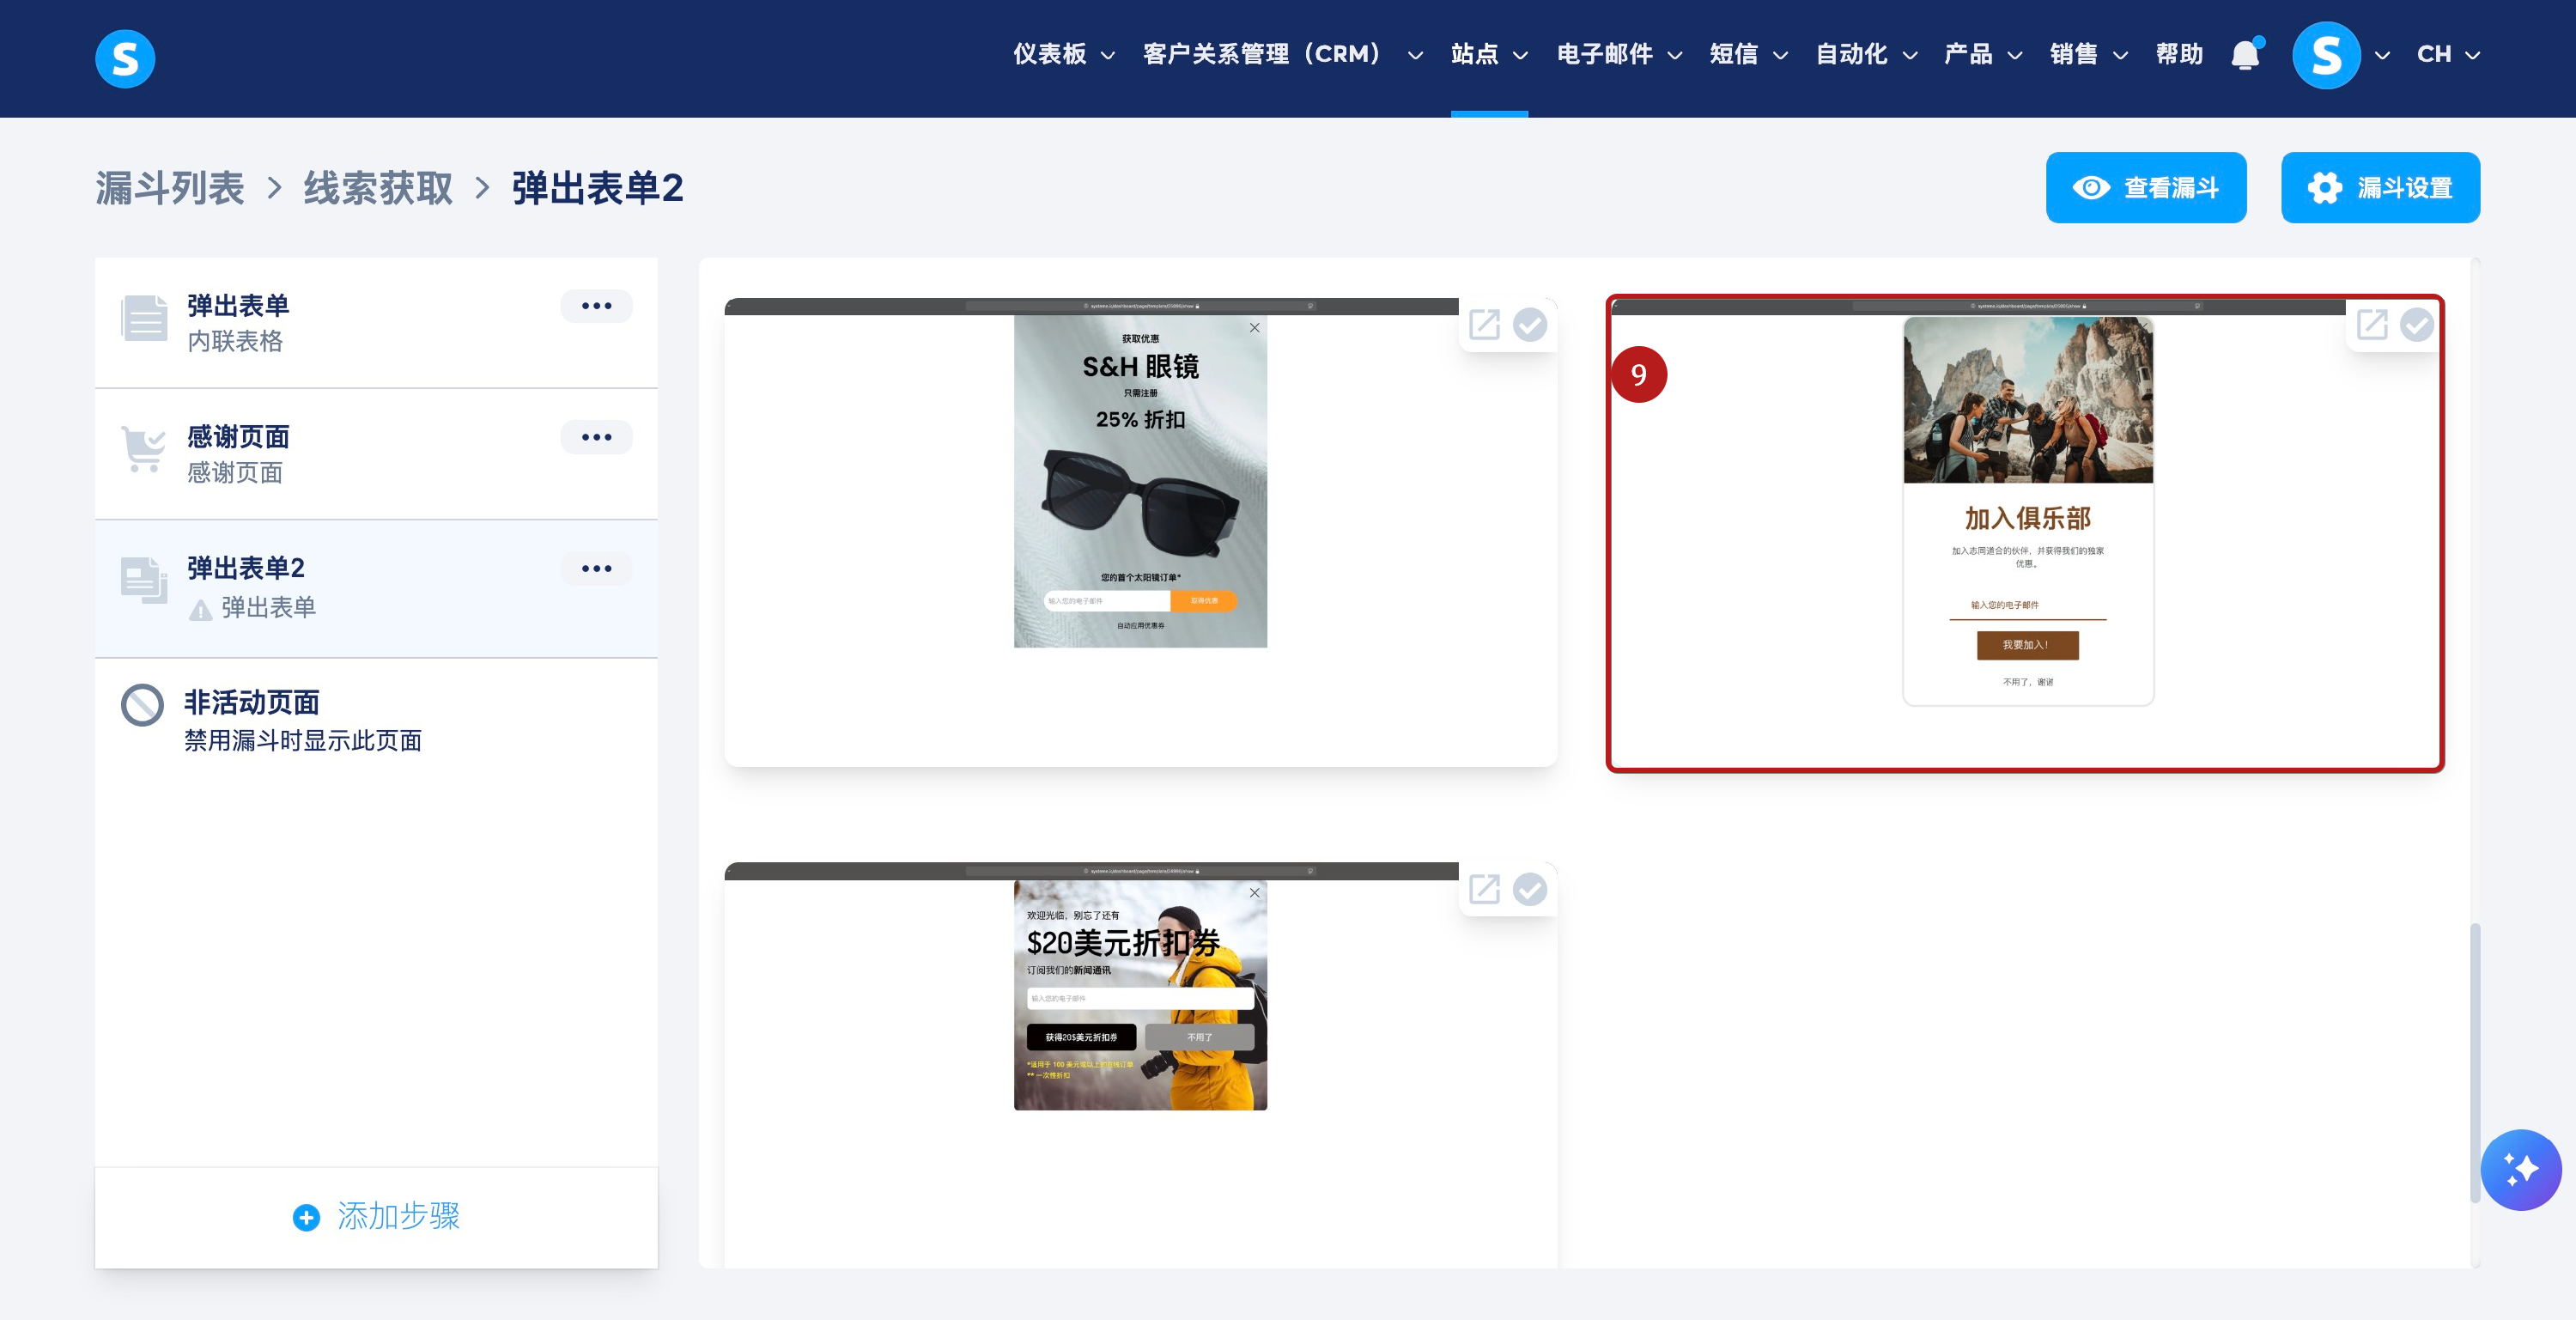Click the 查看漏斗 button

[2145, 187]
